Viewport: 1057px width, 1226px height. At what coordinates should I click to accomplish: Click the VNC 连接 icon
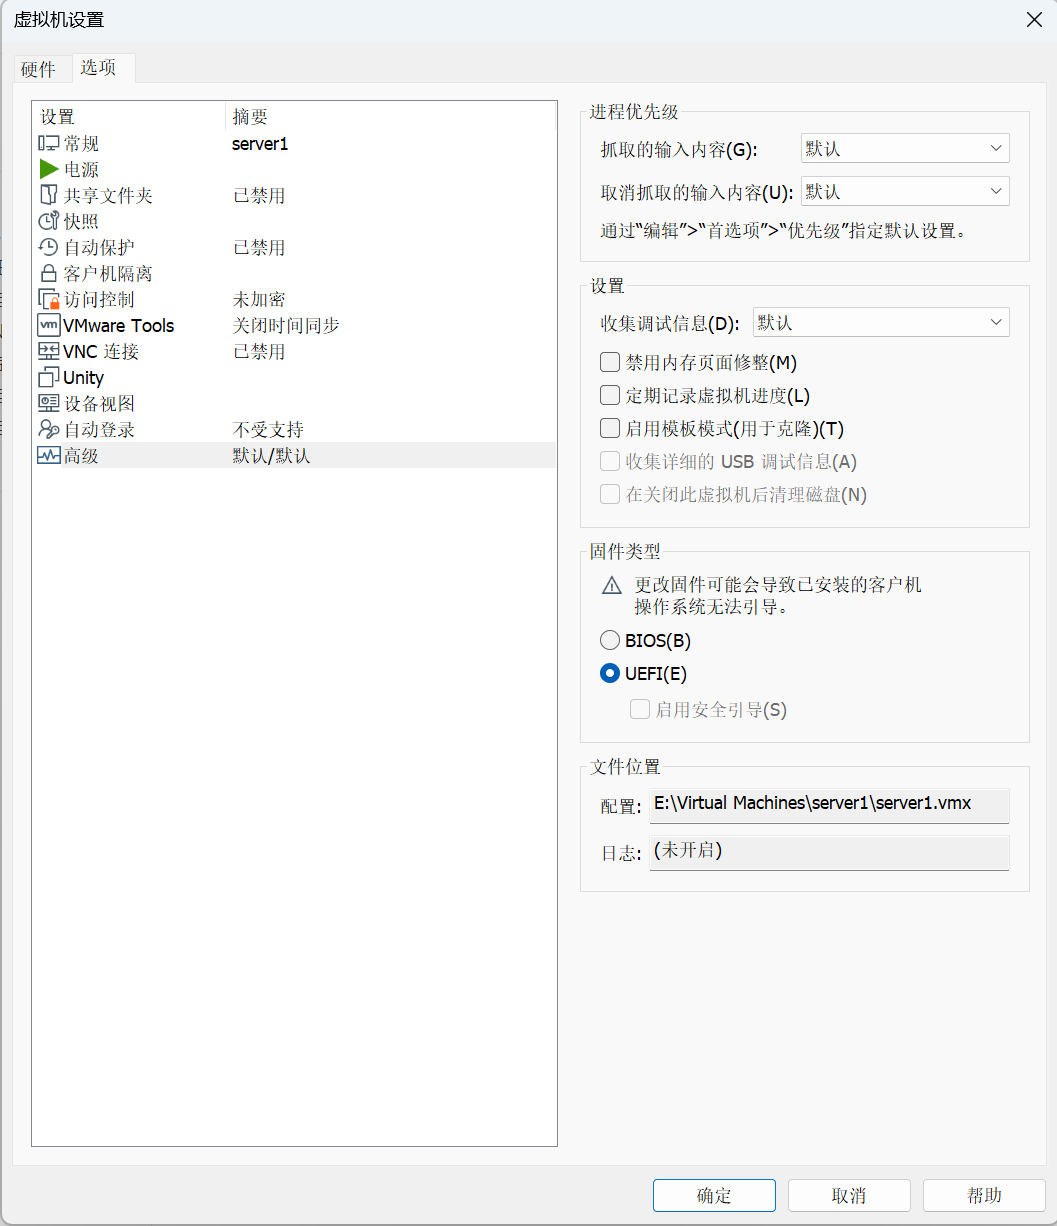[49, 352]
